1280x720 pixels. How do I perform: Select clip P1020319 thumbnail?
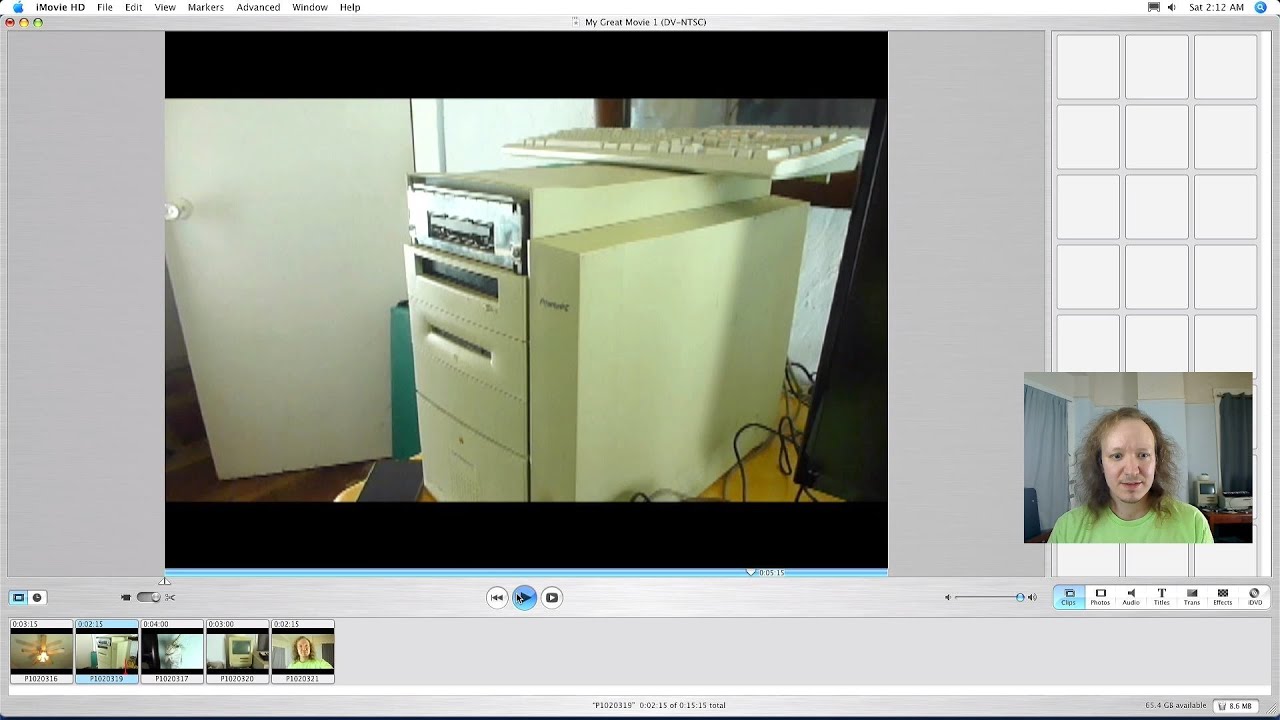pos(107,651)
